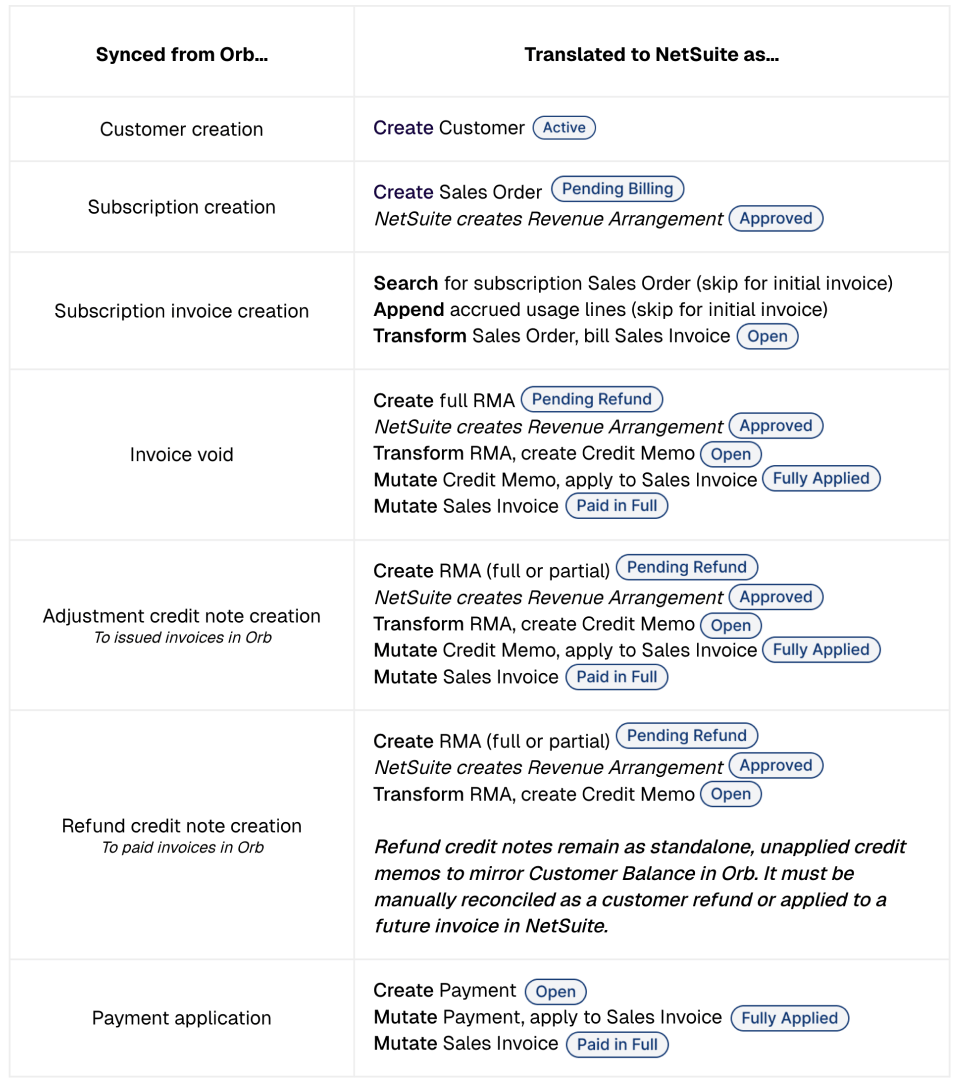Click Paid in Full badge in Invoice void row

tap(616, 505)
